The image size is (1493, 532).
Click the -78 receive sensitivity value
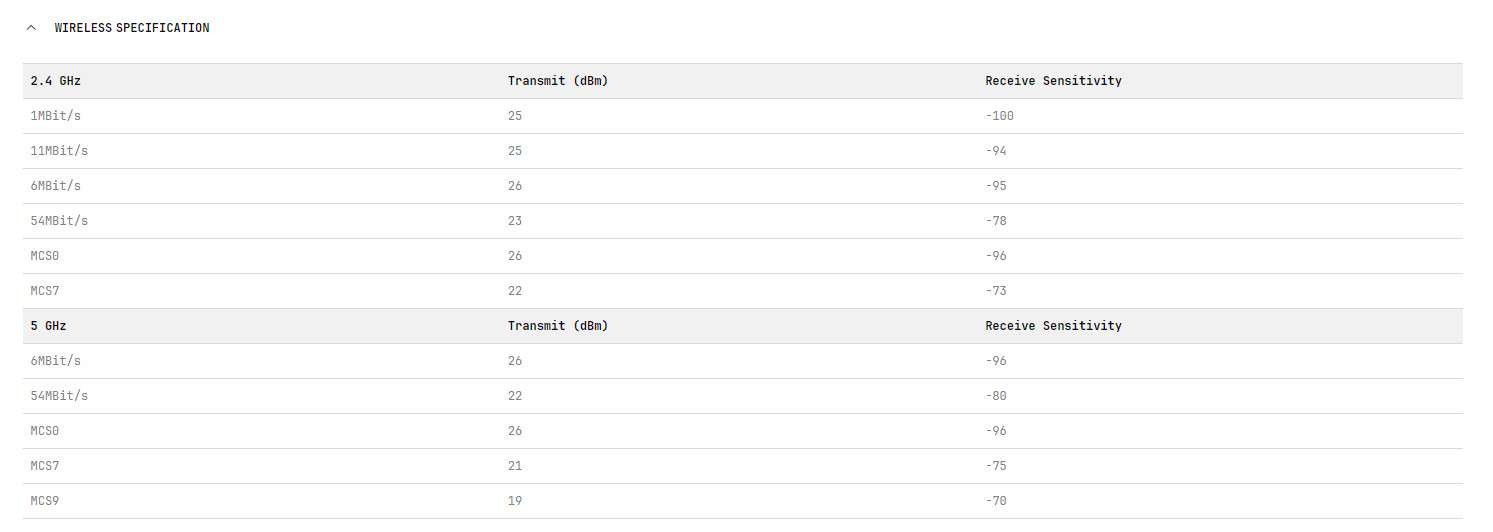pyautogui.click(x=996, y=221)
